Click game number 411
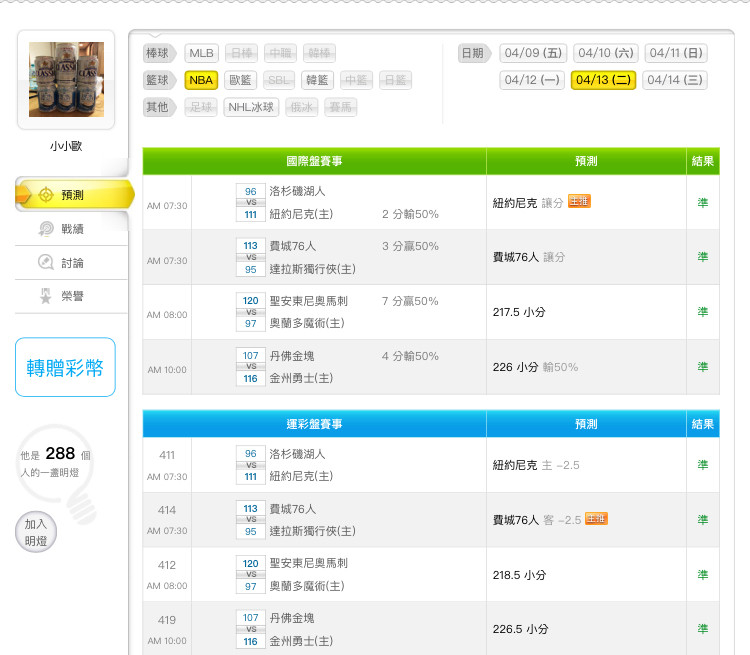 click(x=167, y=455)
